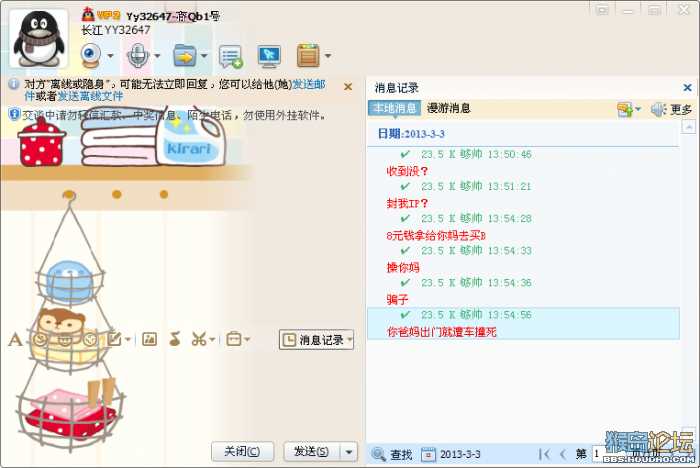Viewport: 700px width, 468px height.
Task: Click the 发送离线文件 link
Action: (90, 96)
